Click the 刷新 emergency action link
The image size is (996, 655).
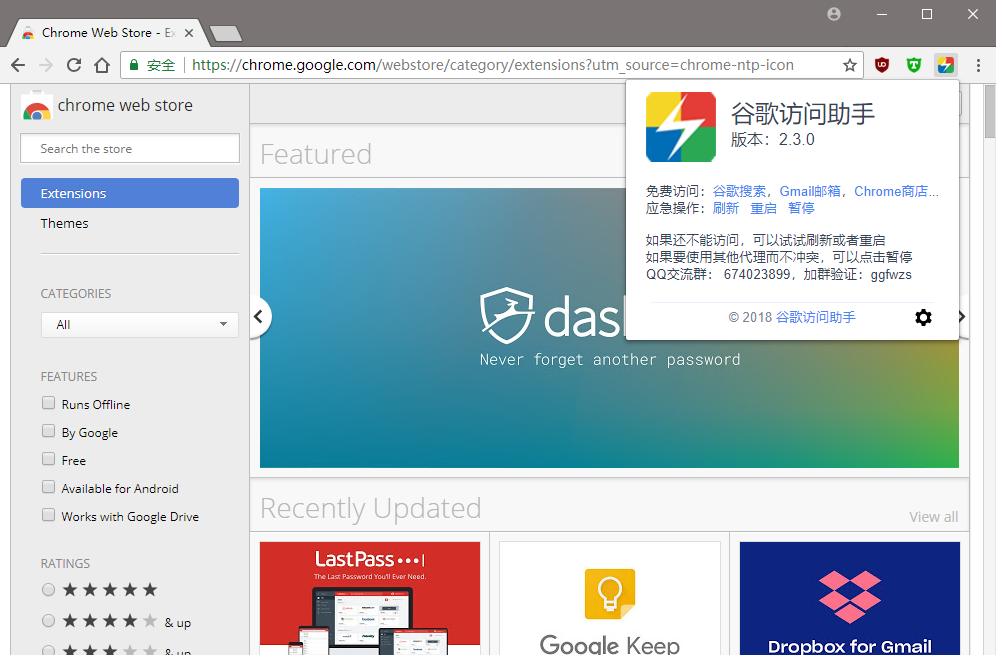(x=725, y=208)
